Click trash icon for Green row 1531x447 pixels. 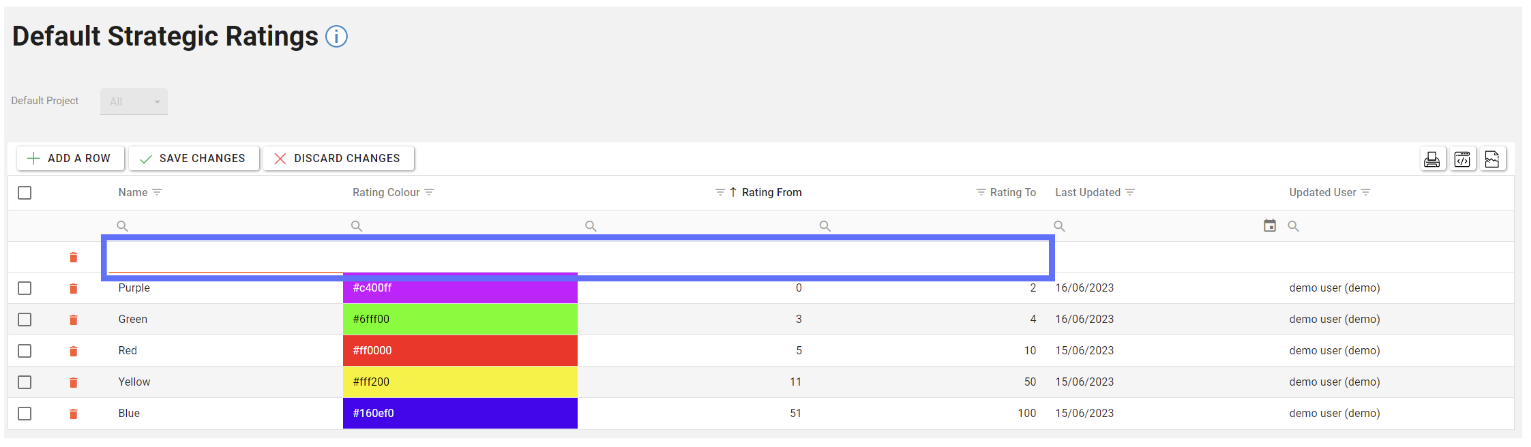pyautogui.click(x=73, y=320)
